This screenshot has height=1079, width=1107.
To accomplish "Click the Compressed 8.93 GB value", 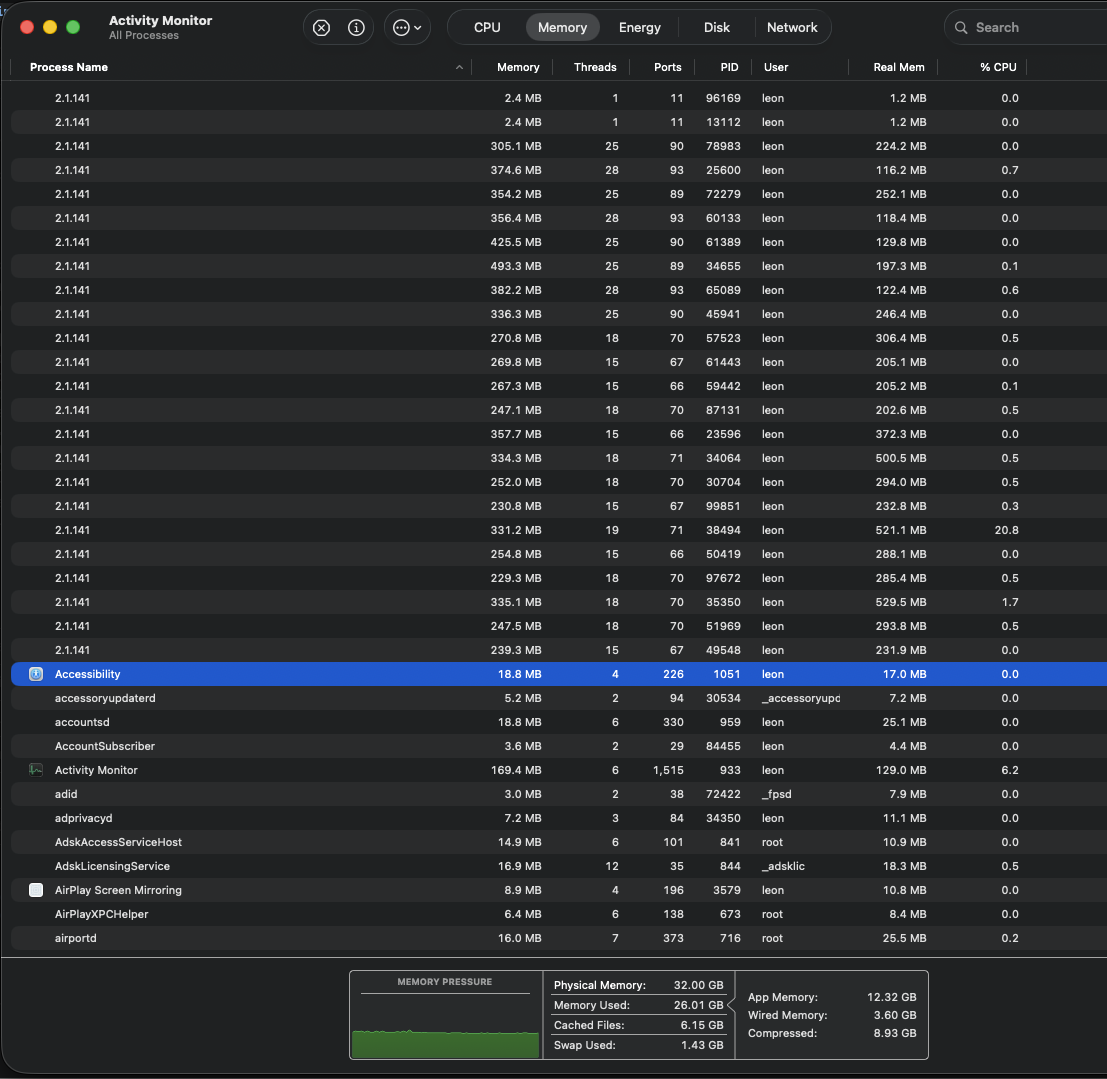I will (x=894, y=1033).
